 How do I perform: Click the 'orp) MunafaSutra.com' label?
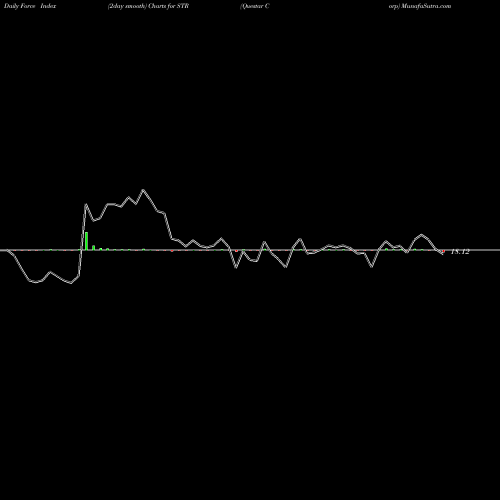coord(420,6)
